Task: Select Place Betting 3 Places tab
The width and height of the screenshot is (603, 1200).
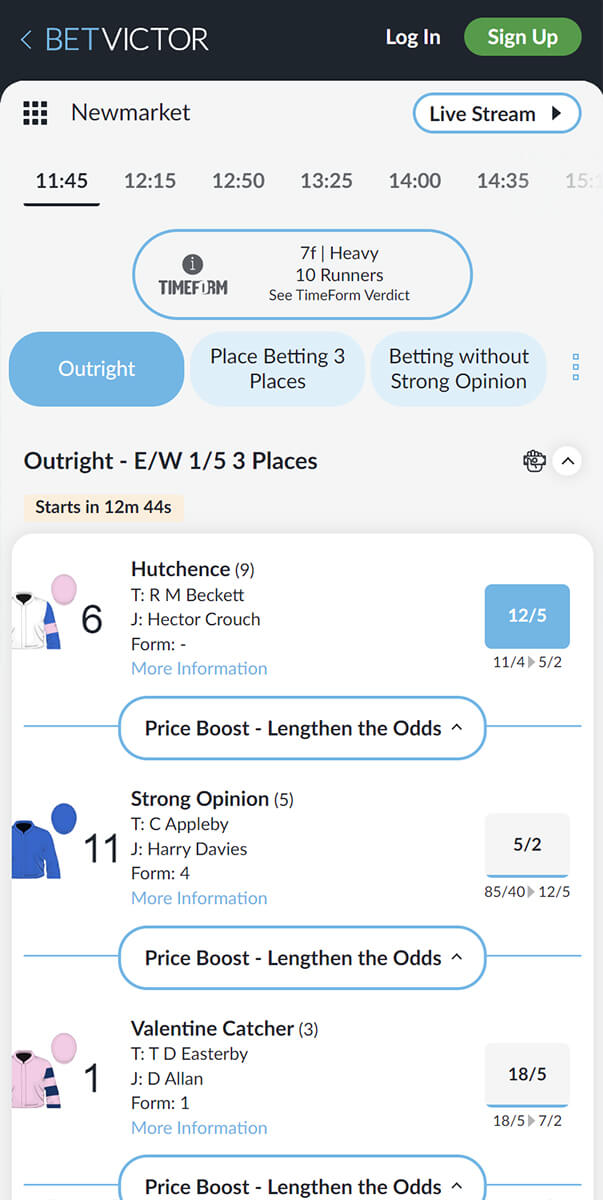Action: pos(277,369)
